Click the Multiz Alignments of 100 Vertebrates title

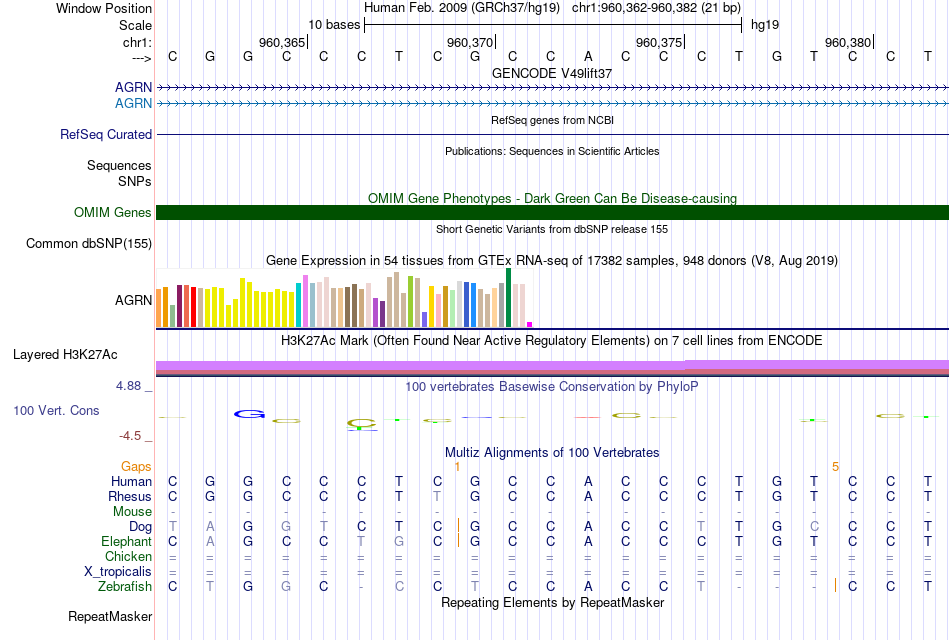552,453
